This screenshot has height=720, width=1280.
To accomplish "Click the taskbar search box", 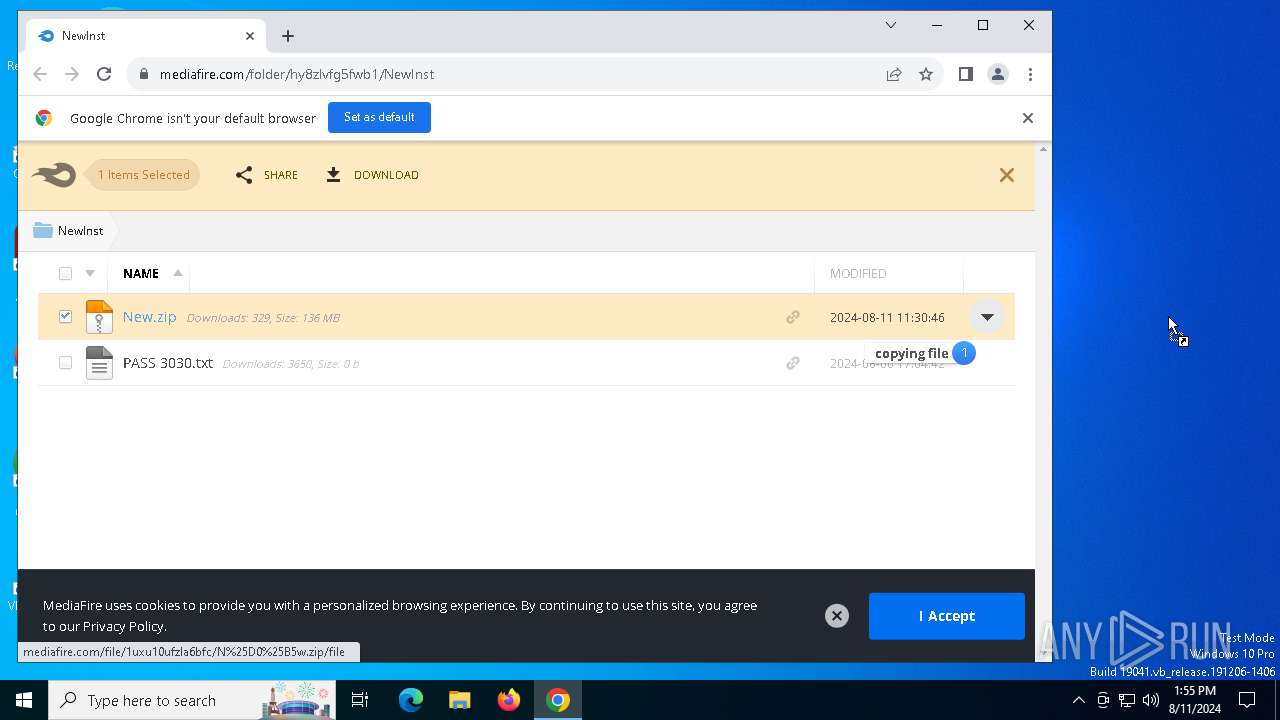I will [x=193, y=700].
